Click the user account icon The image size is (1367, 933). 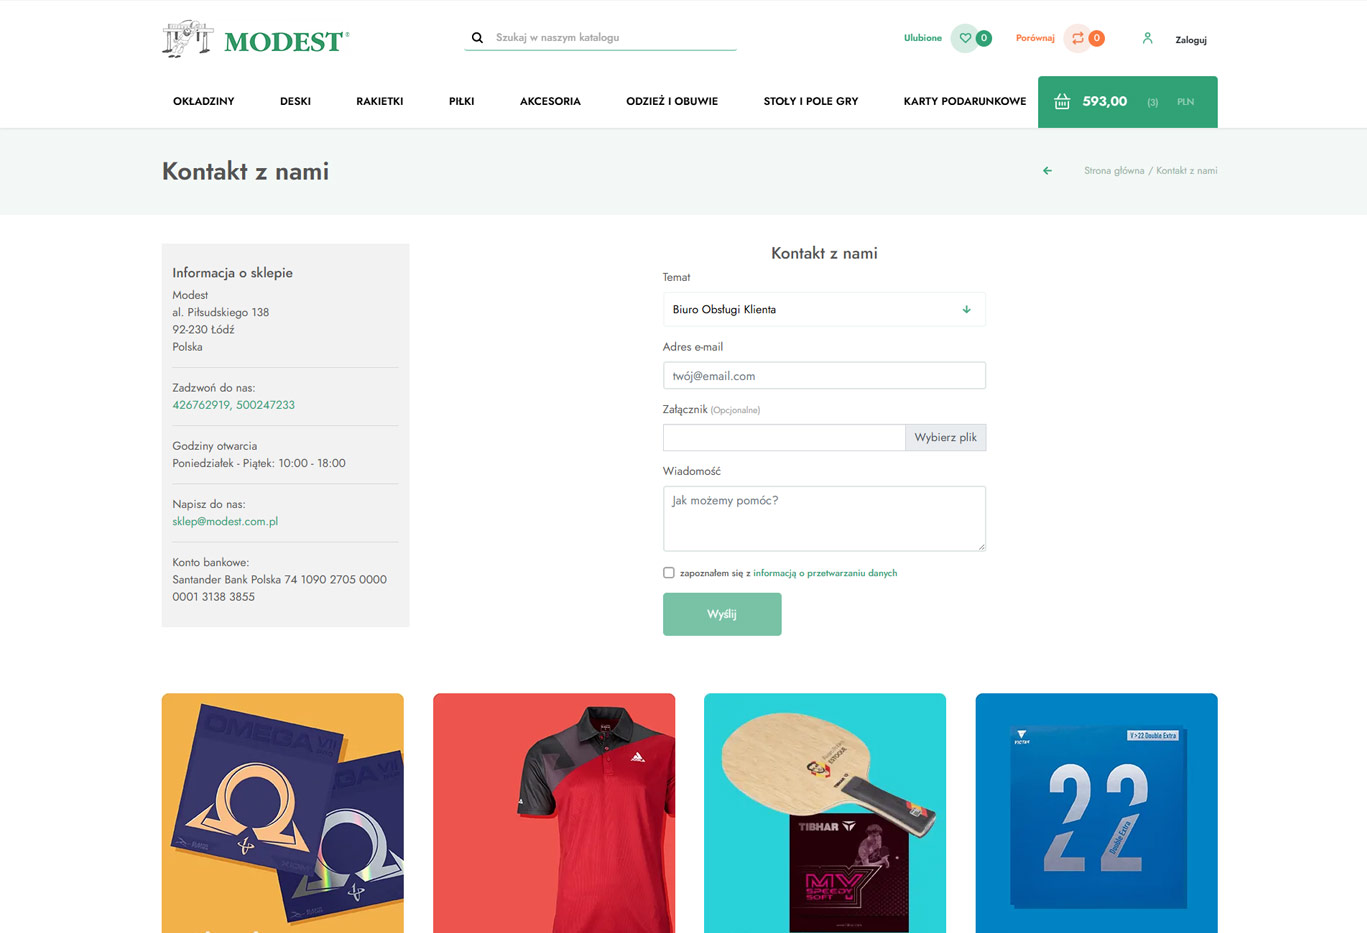1147,38
